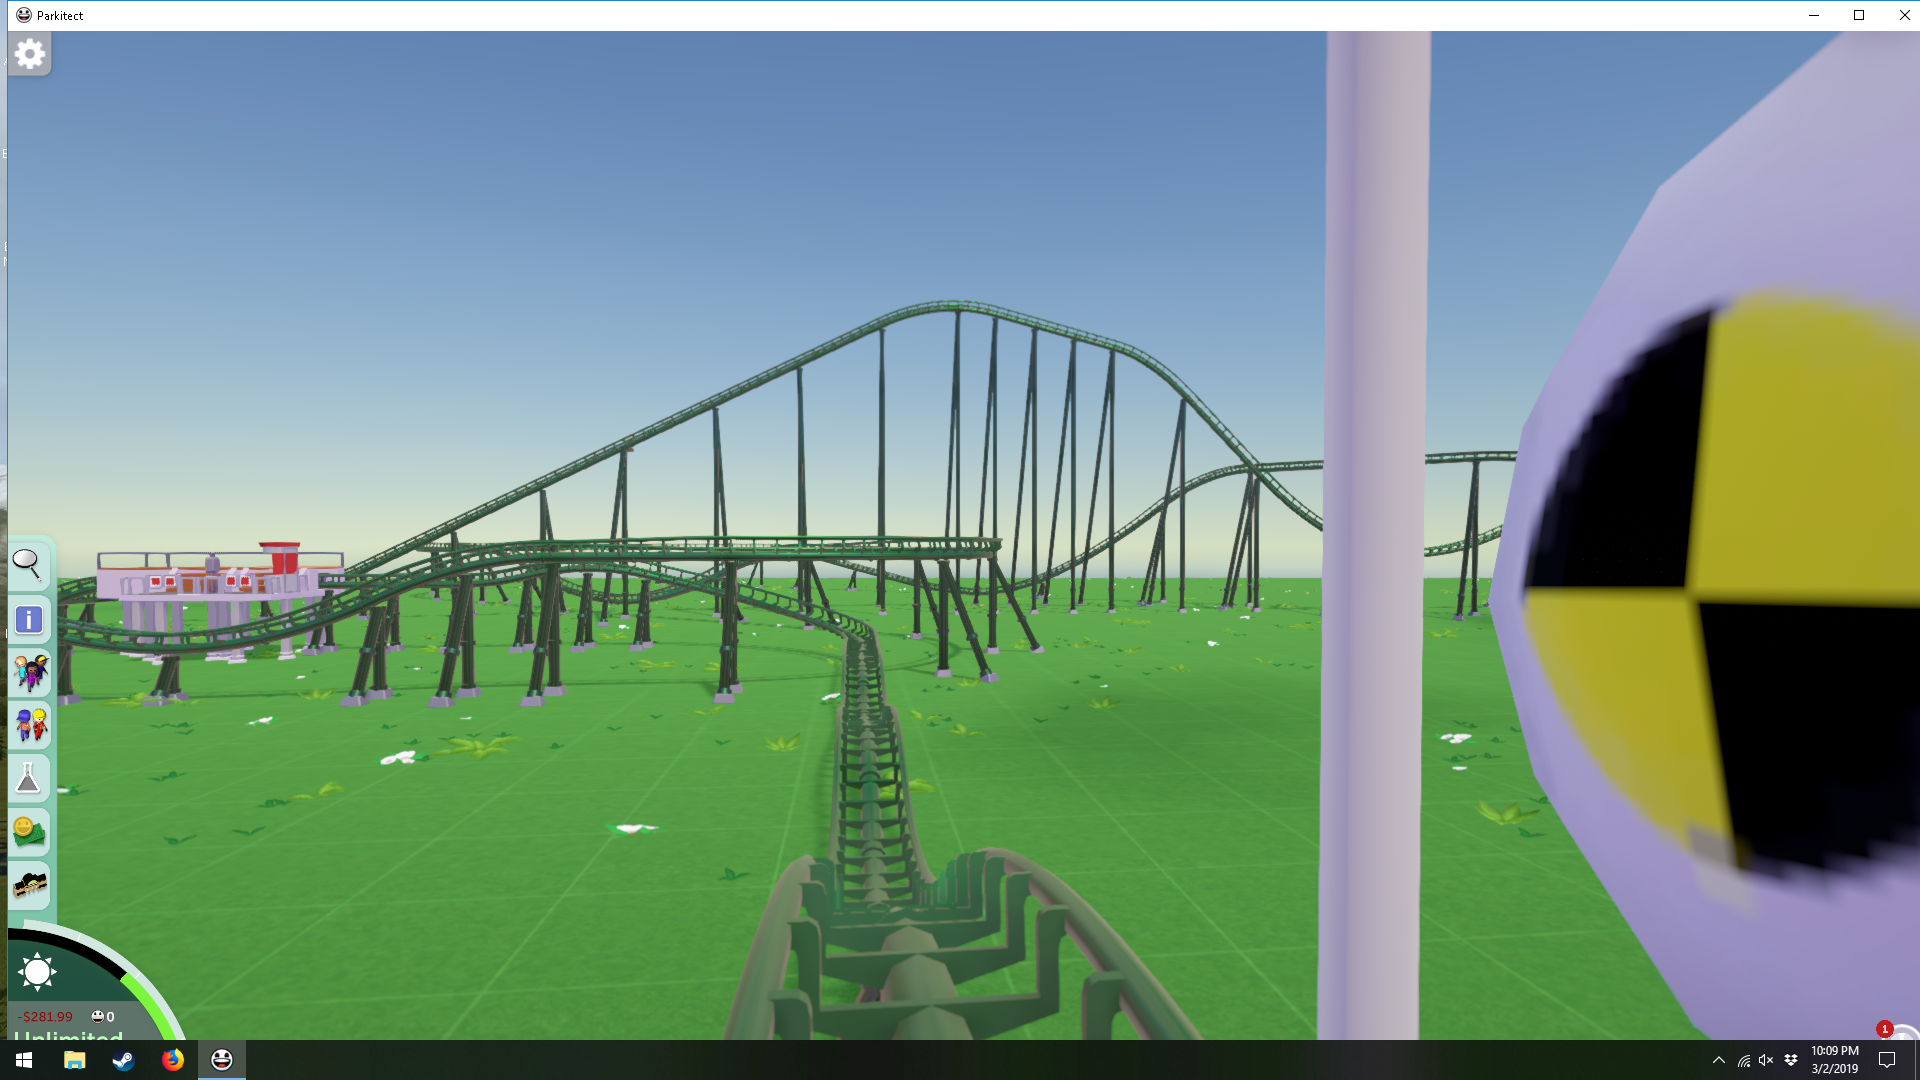Open the attractions coaster list
The image size is (1920, 1080).
point(30,885)
